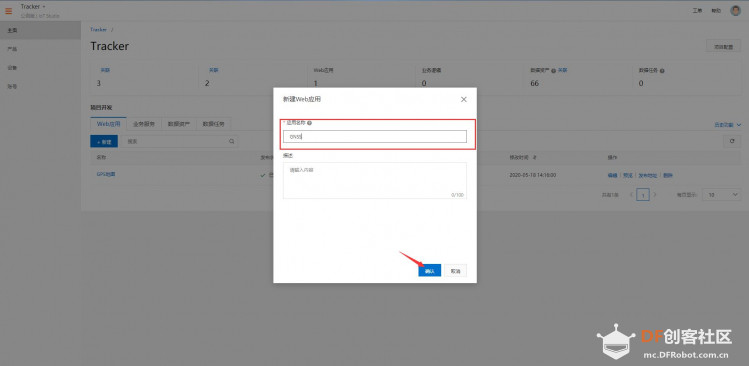Click the blue + 新建 button
749x366 pixels.
pyautogui.click(x=104, y=141)
